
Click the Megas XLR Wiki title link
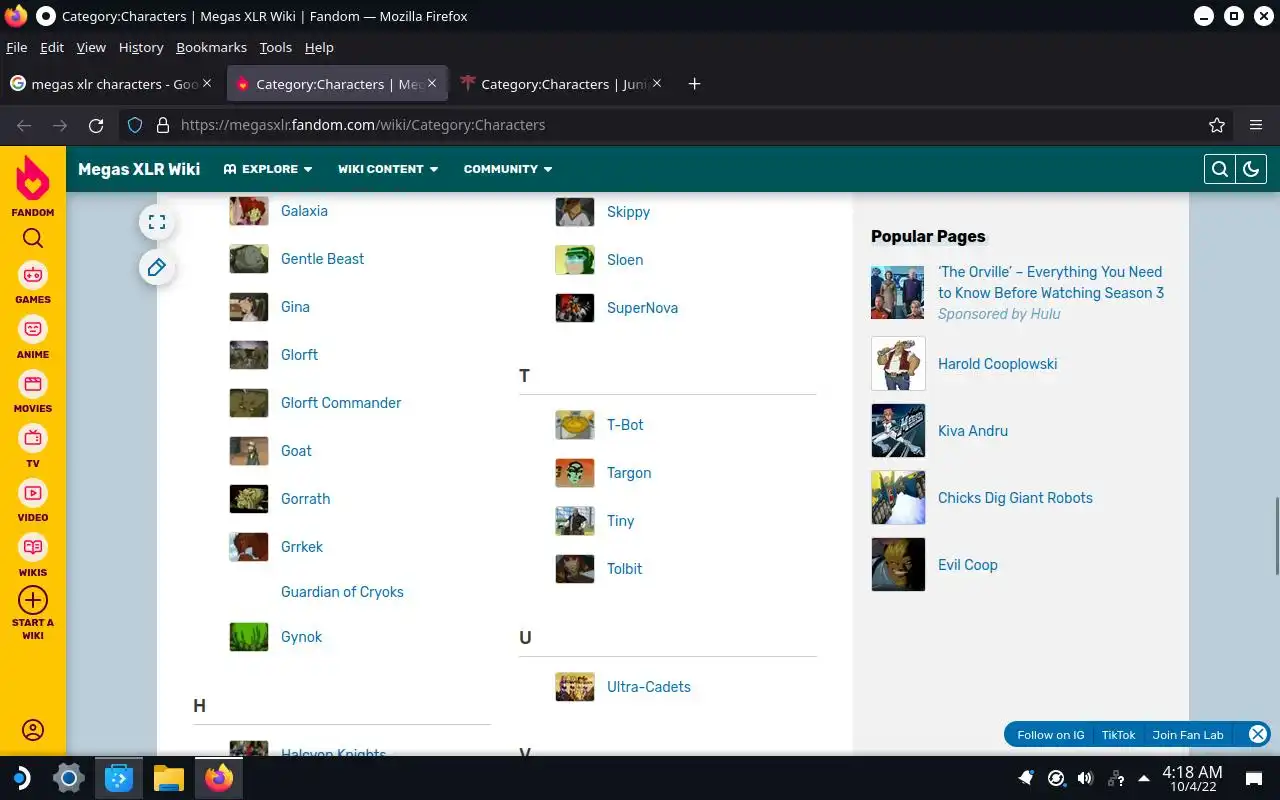click(139, 169)
